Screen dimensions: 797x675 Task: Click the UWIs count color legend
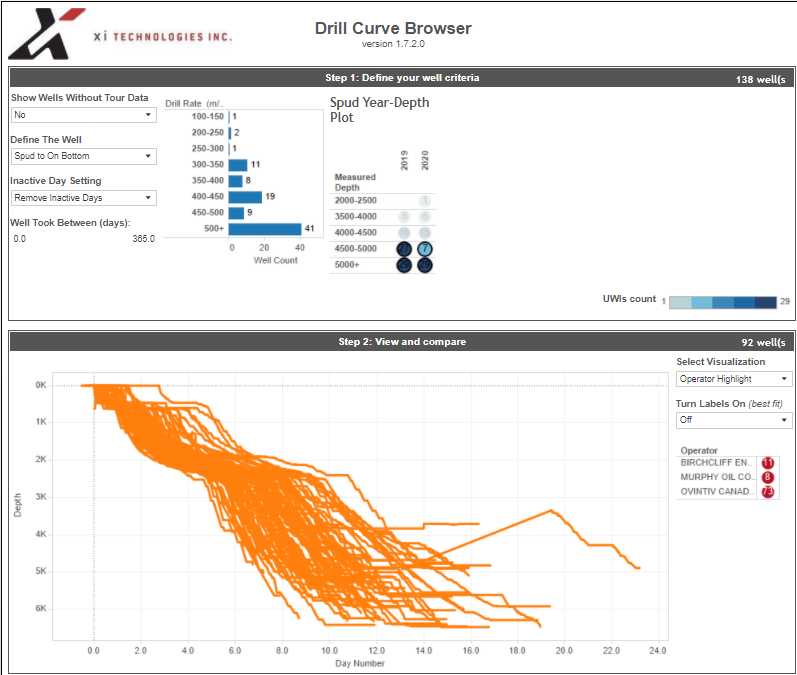pos(723,302)
